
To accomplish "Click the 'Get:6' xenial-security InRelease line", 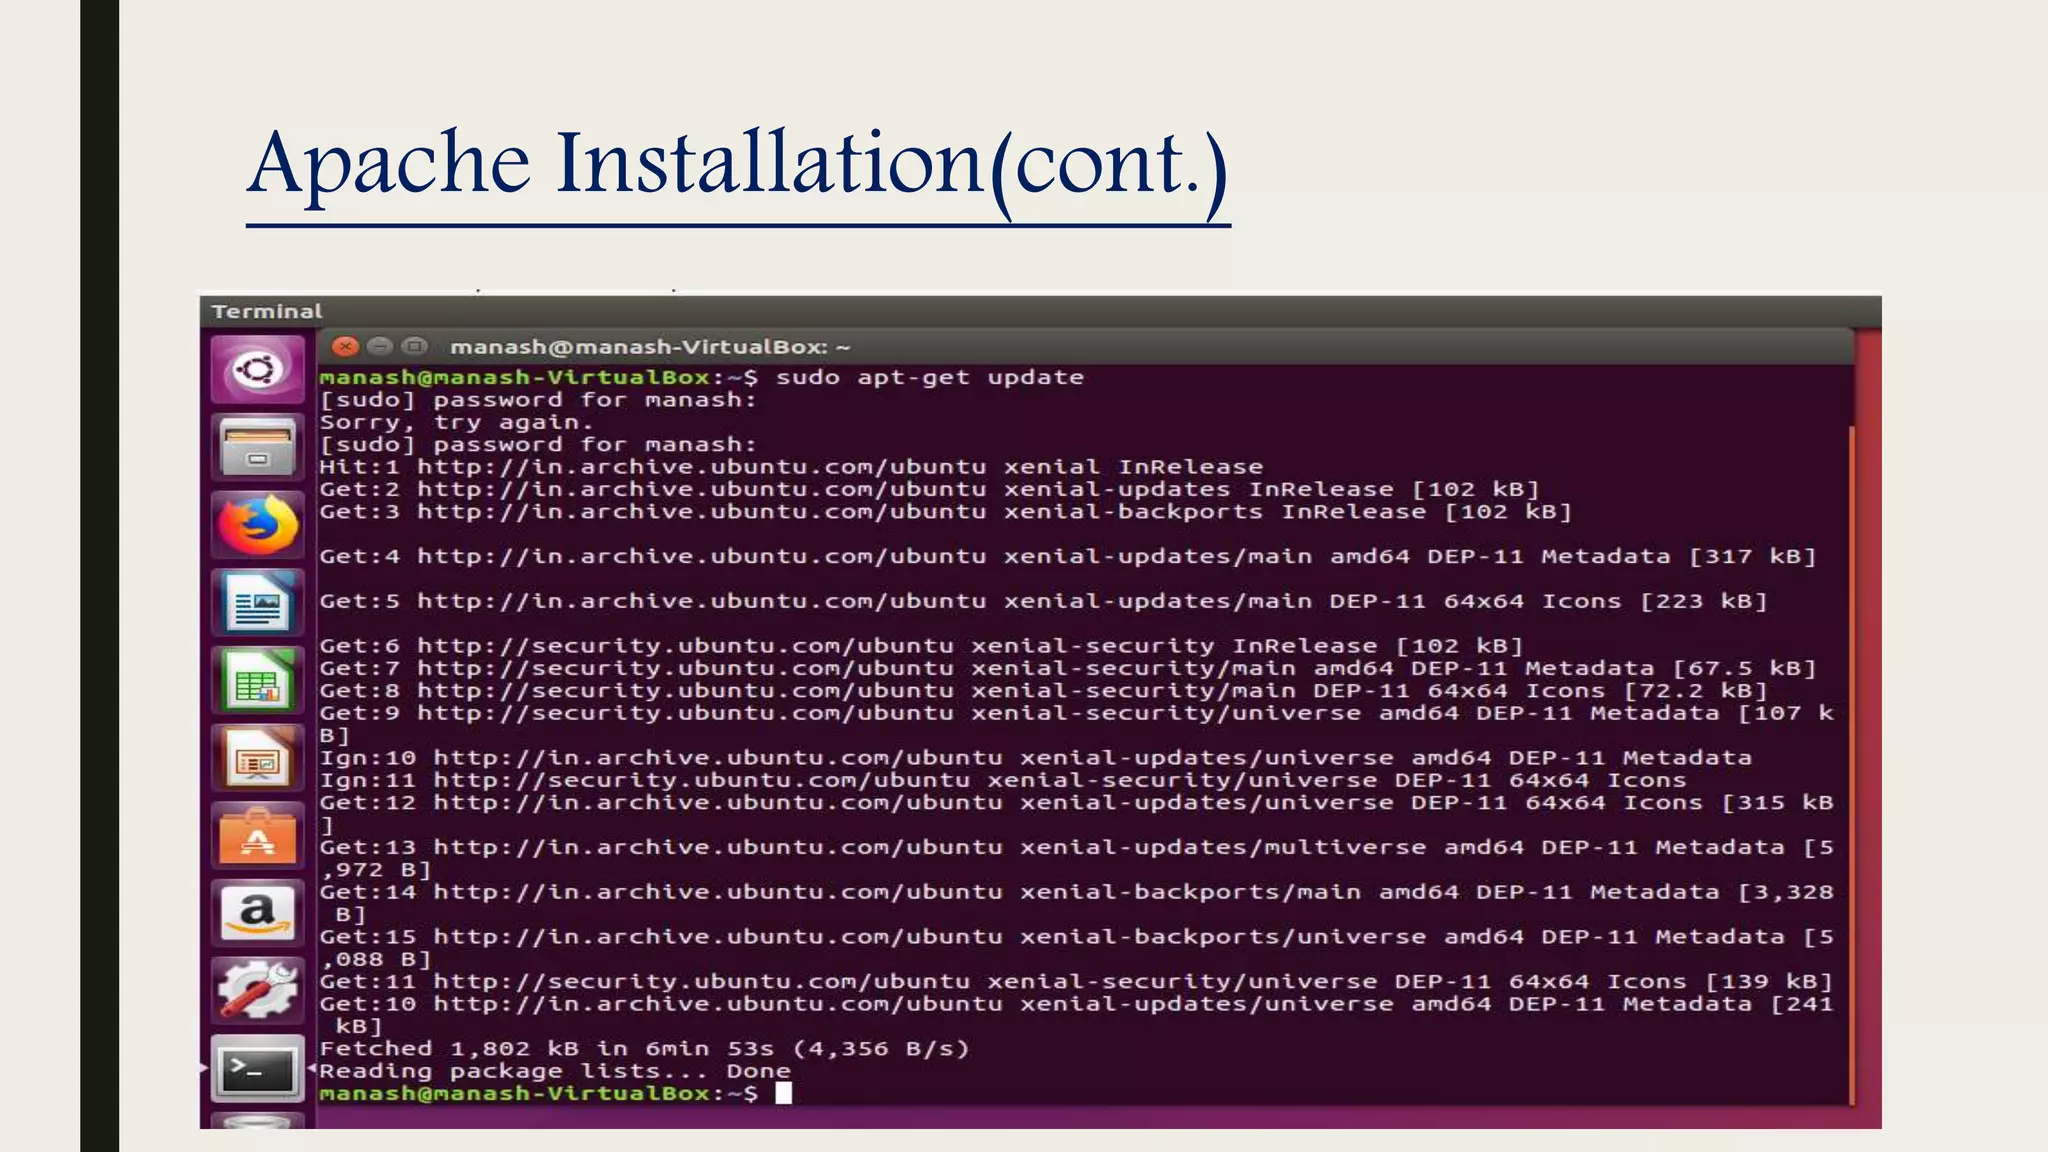I will coord(921,647).
